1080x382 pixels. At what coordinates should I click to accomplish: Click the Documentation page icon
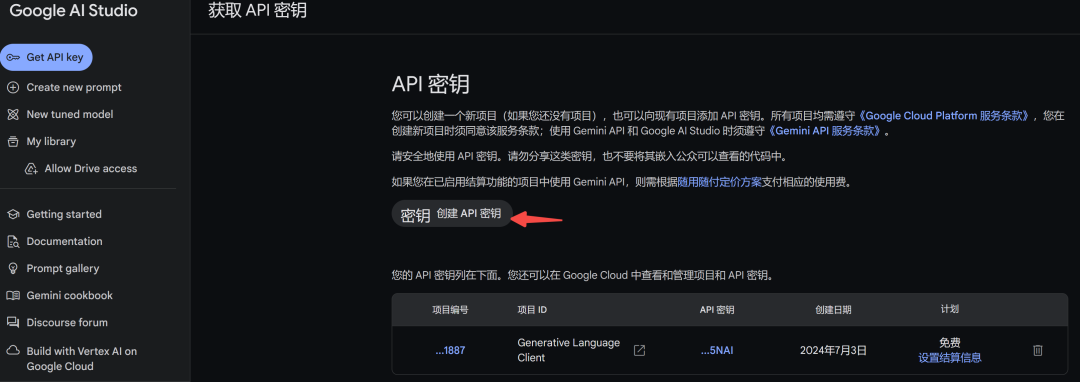click(x=13, y=242)
